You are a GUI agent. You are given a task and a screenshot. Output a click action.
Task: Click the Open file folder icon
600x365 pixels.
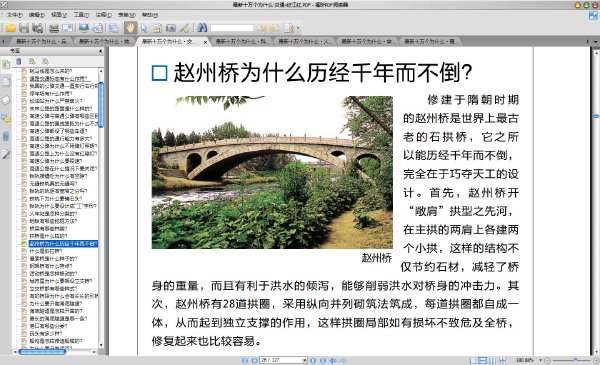pyautogui.click(x=10, y=28)
